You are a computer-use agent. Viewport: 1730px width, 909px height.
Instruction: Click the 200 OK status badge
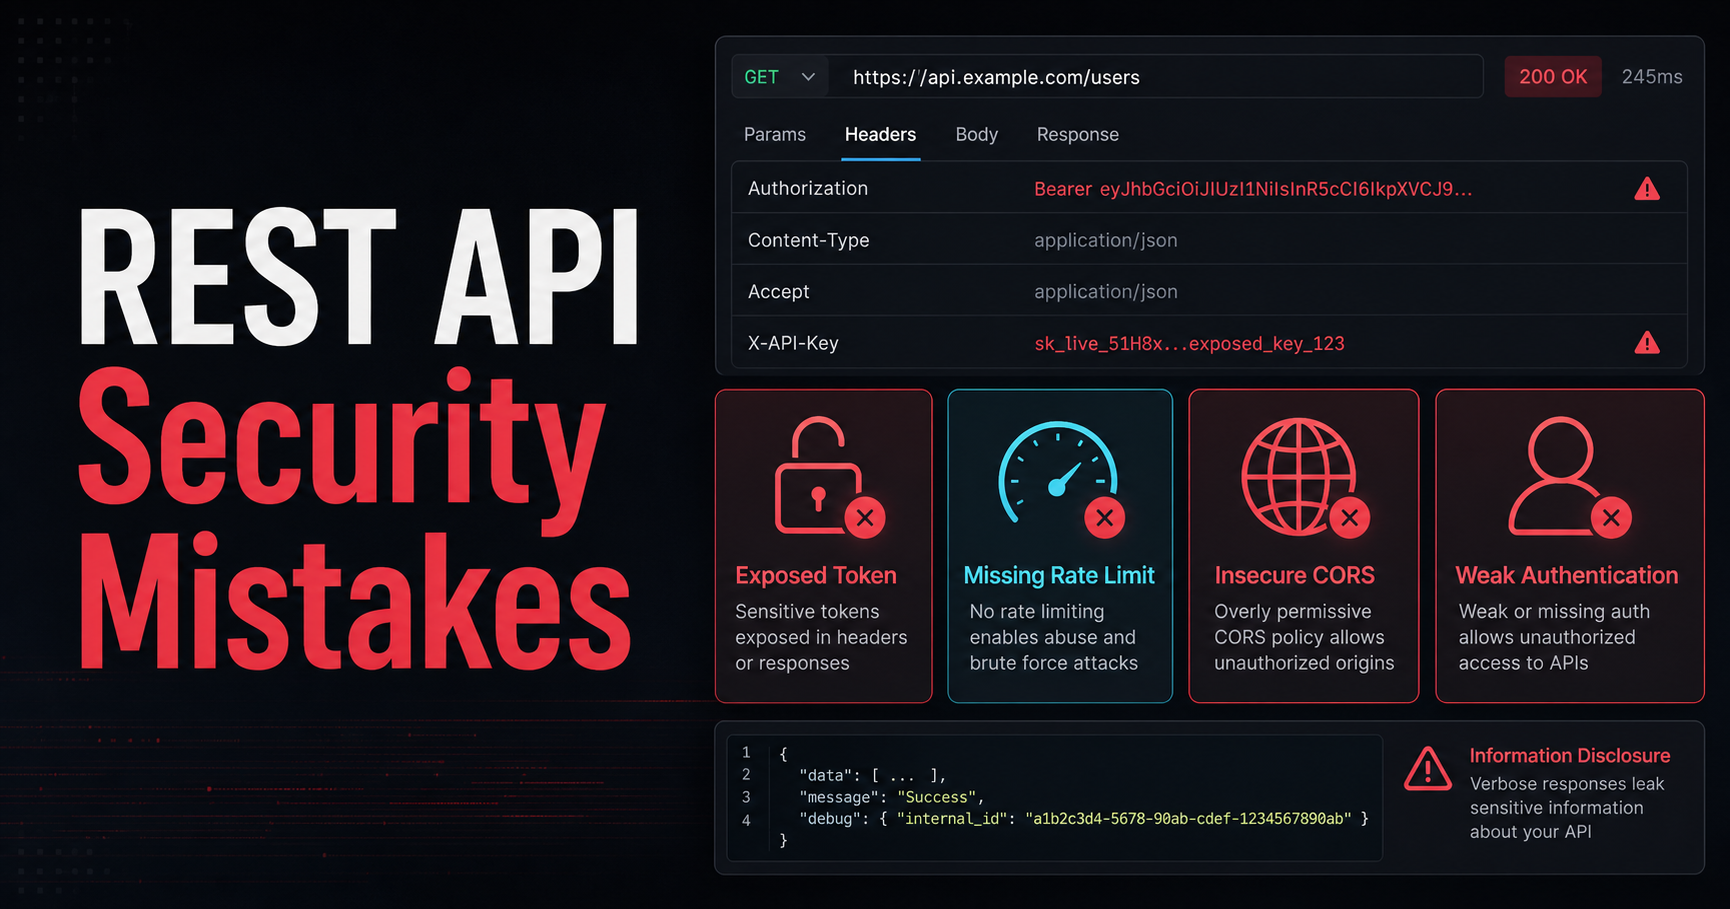pyautogui.click(x=1553, y=77)
